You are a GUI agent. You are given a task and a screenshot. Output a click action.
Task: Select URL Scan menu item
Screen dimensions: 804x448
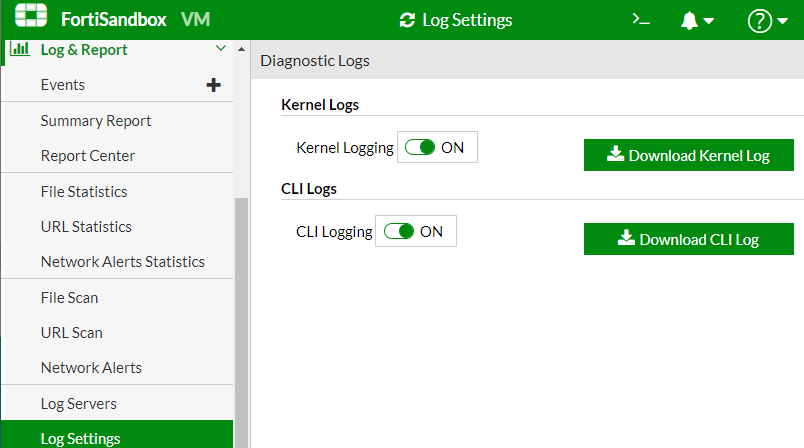[72, 332]
